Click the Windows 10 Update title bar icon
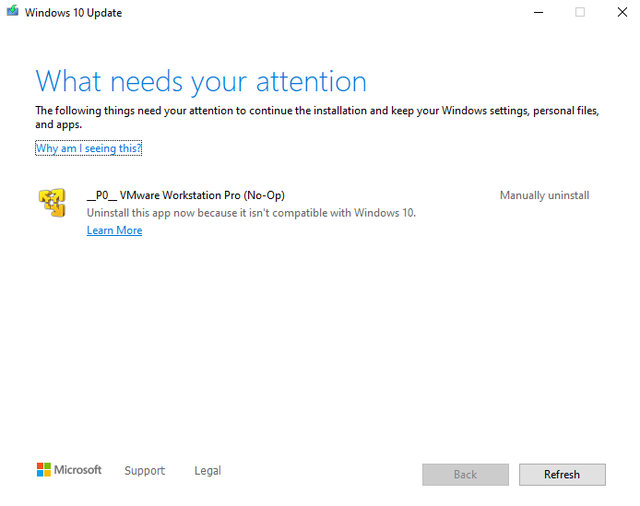Viewport: 640px width, 506px height. tap(13, 11)
